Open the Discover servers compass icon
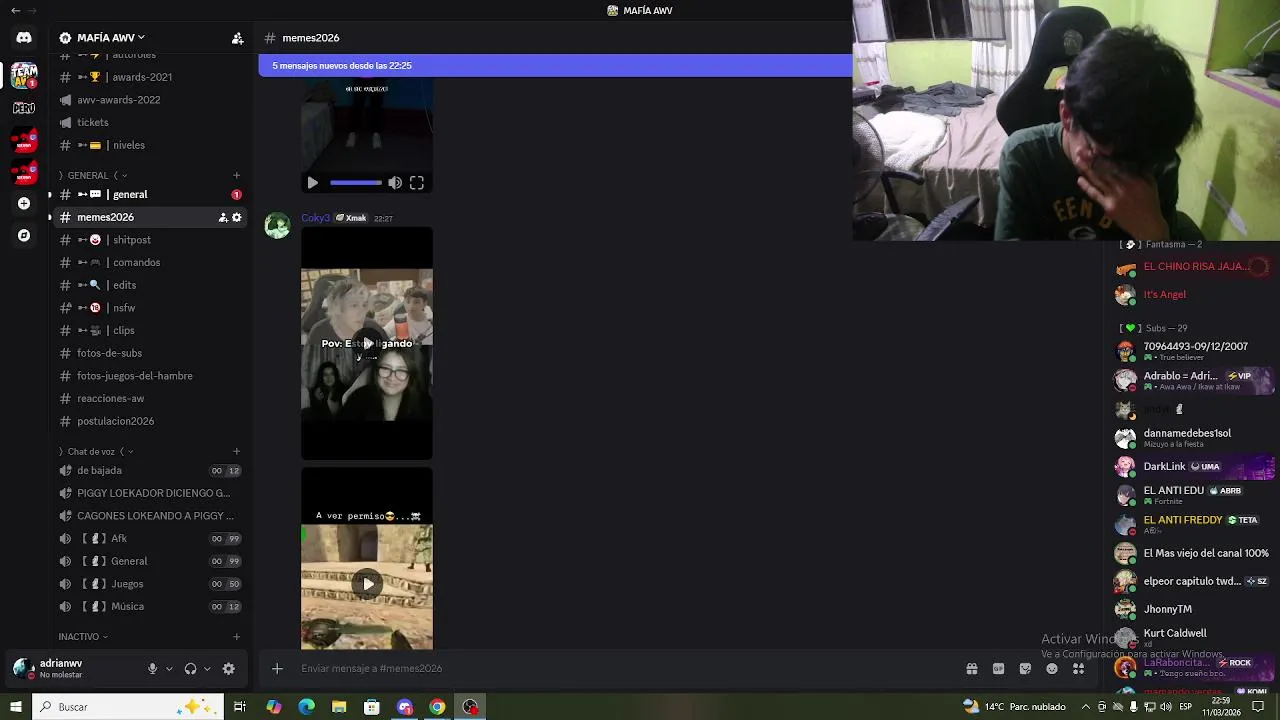 (24, 235)
